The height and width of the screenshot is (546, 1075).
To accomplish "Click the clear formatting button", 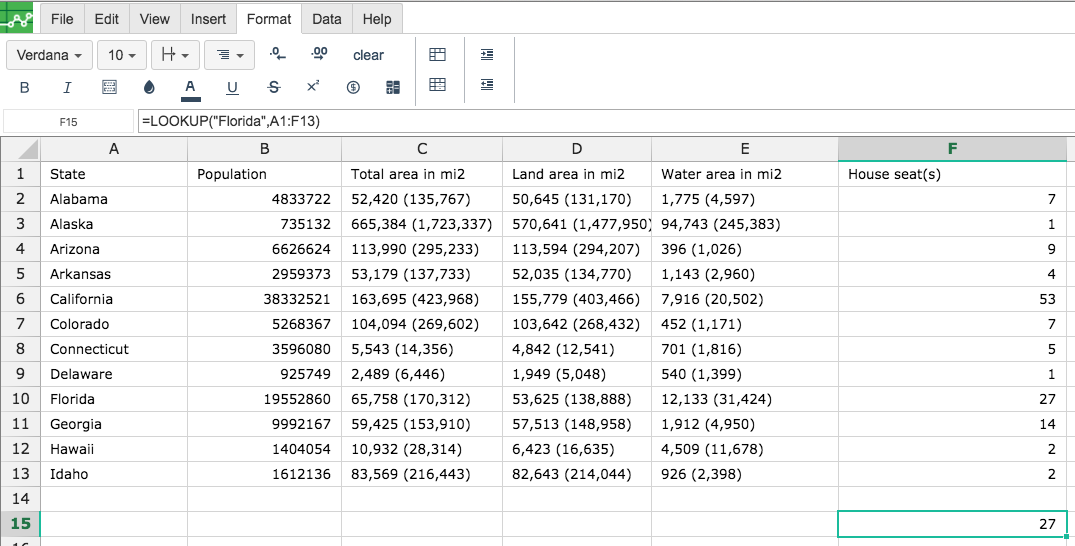I will pos(368,56).
